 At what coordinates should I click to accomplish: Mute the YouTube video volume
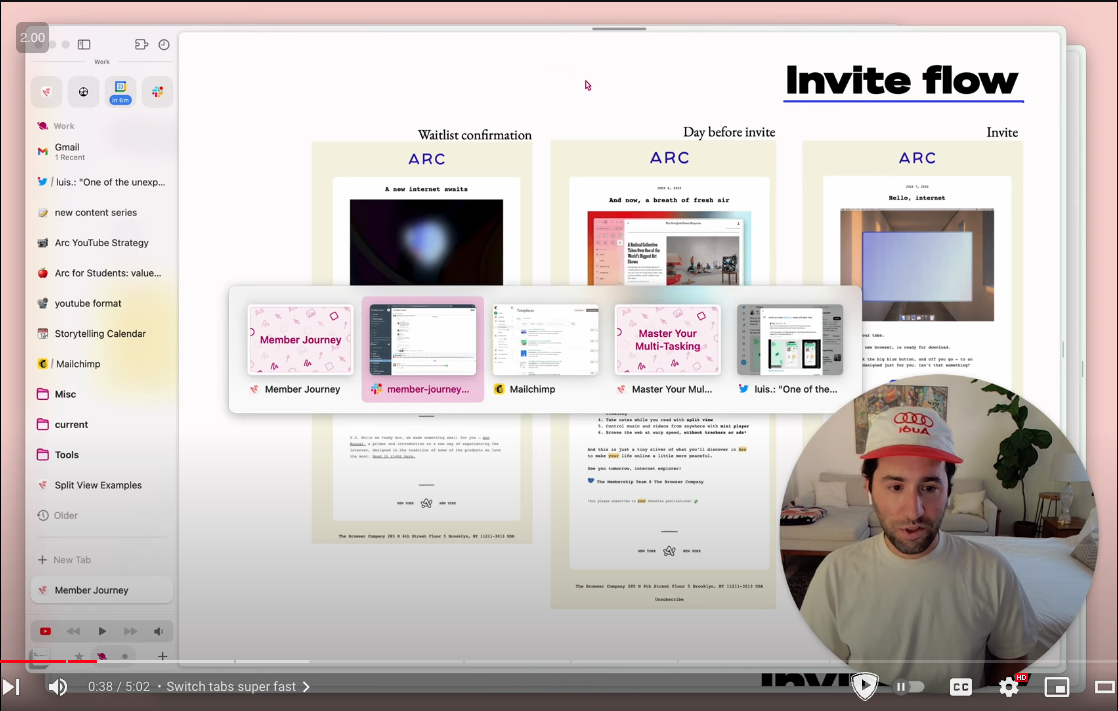tap(57, 687)
